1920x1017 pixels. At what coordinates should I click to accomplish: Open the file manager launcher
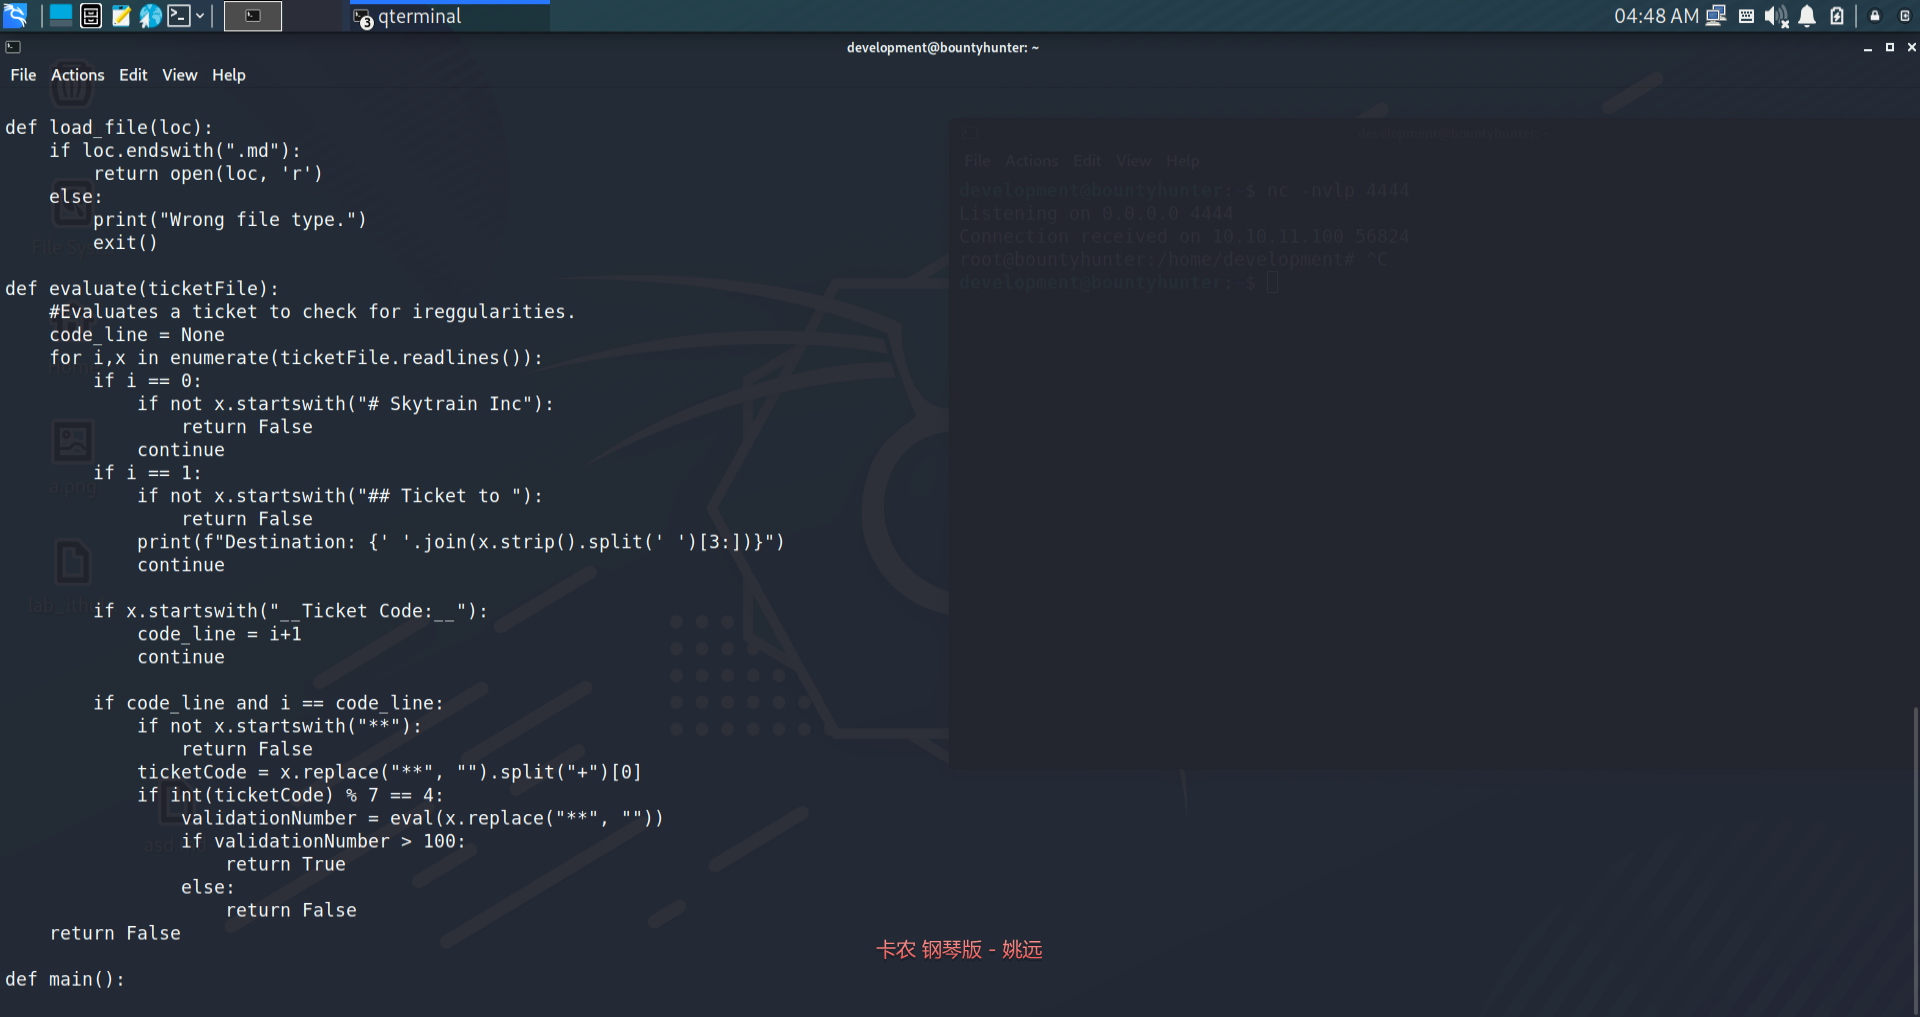click(91, 15)
